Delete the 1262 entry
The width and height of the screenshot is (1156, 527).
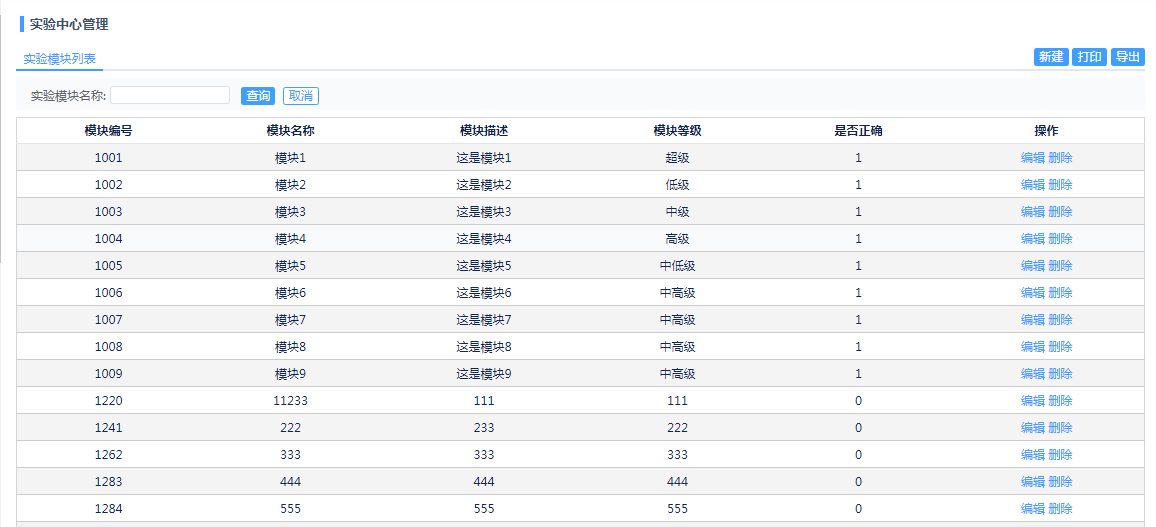[1060, 455]
